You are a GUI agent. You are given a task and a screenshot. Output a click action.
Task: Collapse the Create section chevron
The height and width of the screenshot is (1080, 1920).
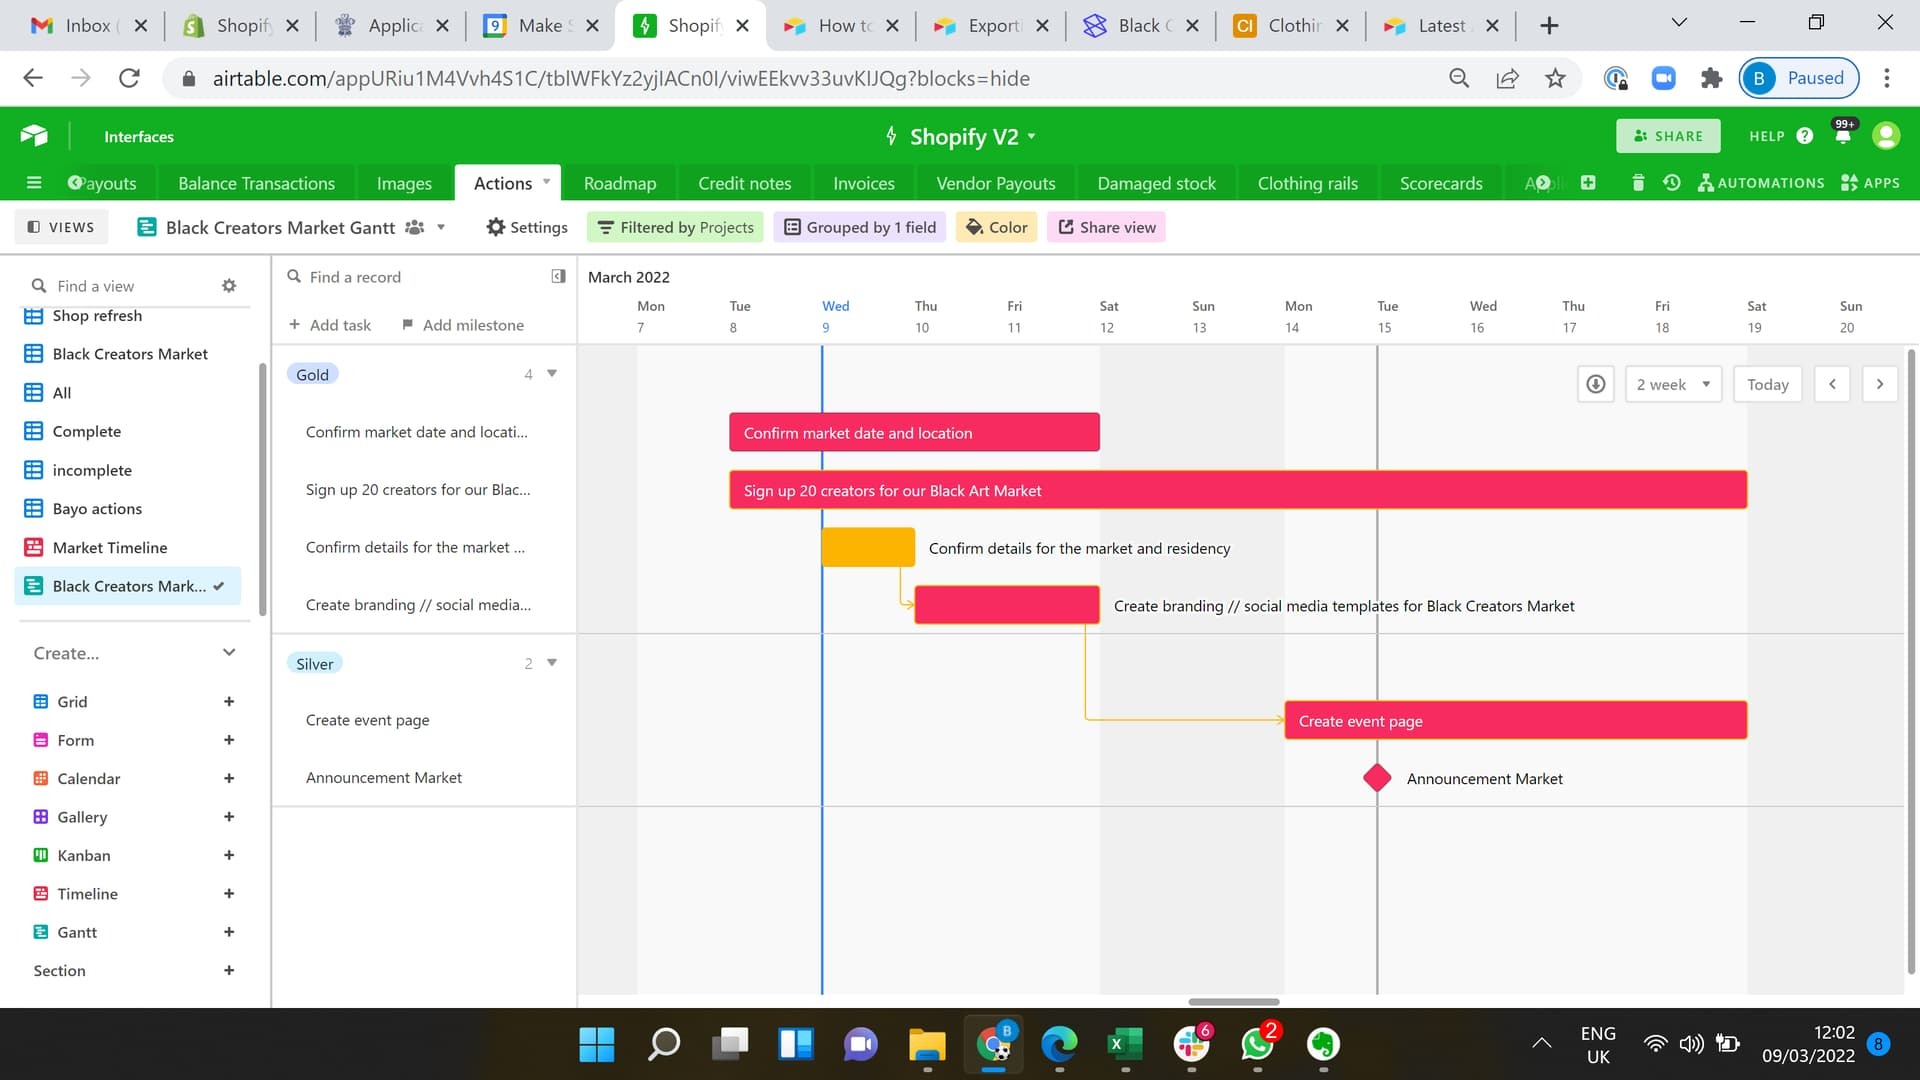229,653
